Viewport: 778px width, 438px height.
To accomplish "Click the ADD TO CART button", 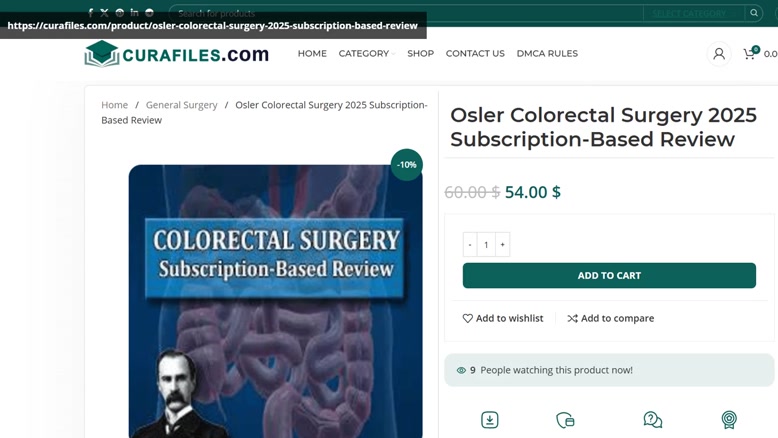I will 609,275.
